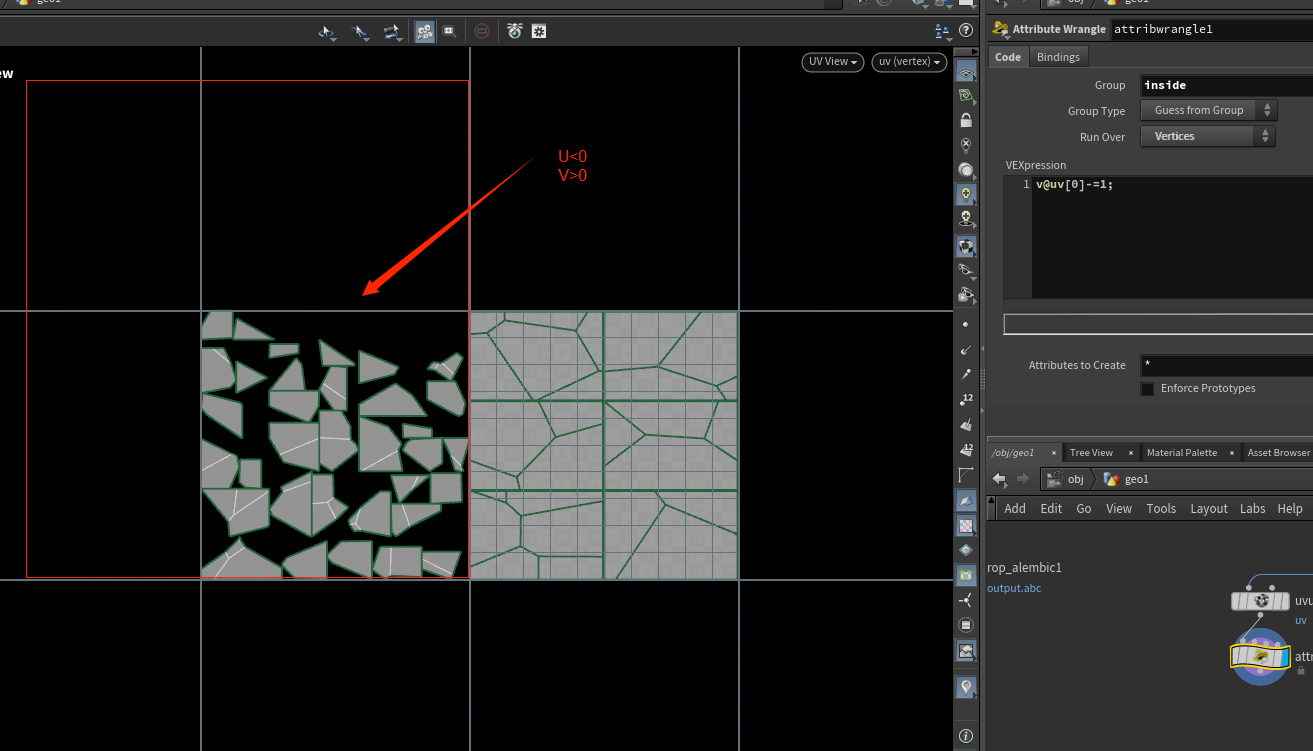Click the back arrow in the network path bar
The image size is (1313, 751).
coord(999,479)
